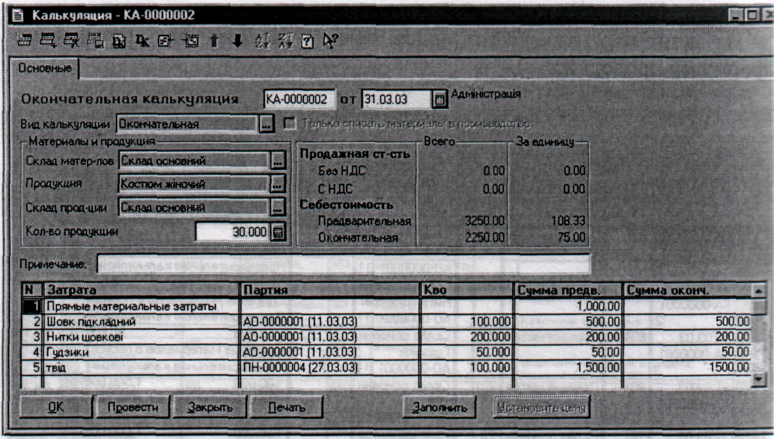The height and width of the screenshot is (439, 774).
Task: Click the Примечание input field
Action: 343,264
